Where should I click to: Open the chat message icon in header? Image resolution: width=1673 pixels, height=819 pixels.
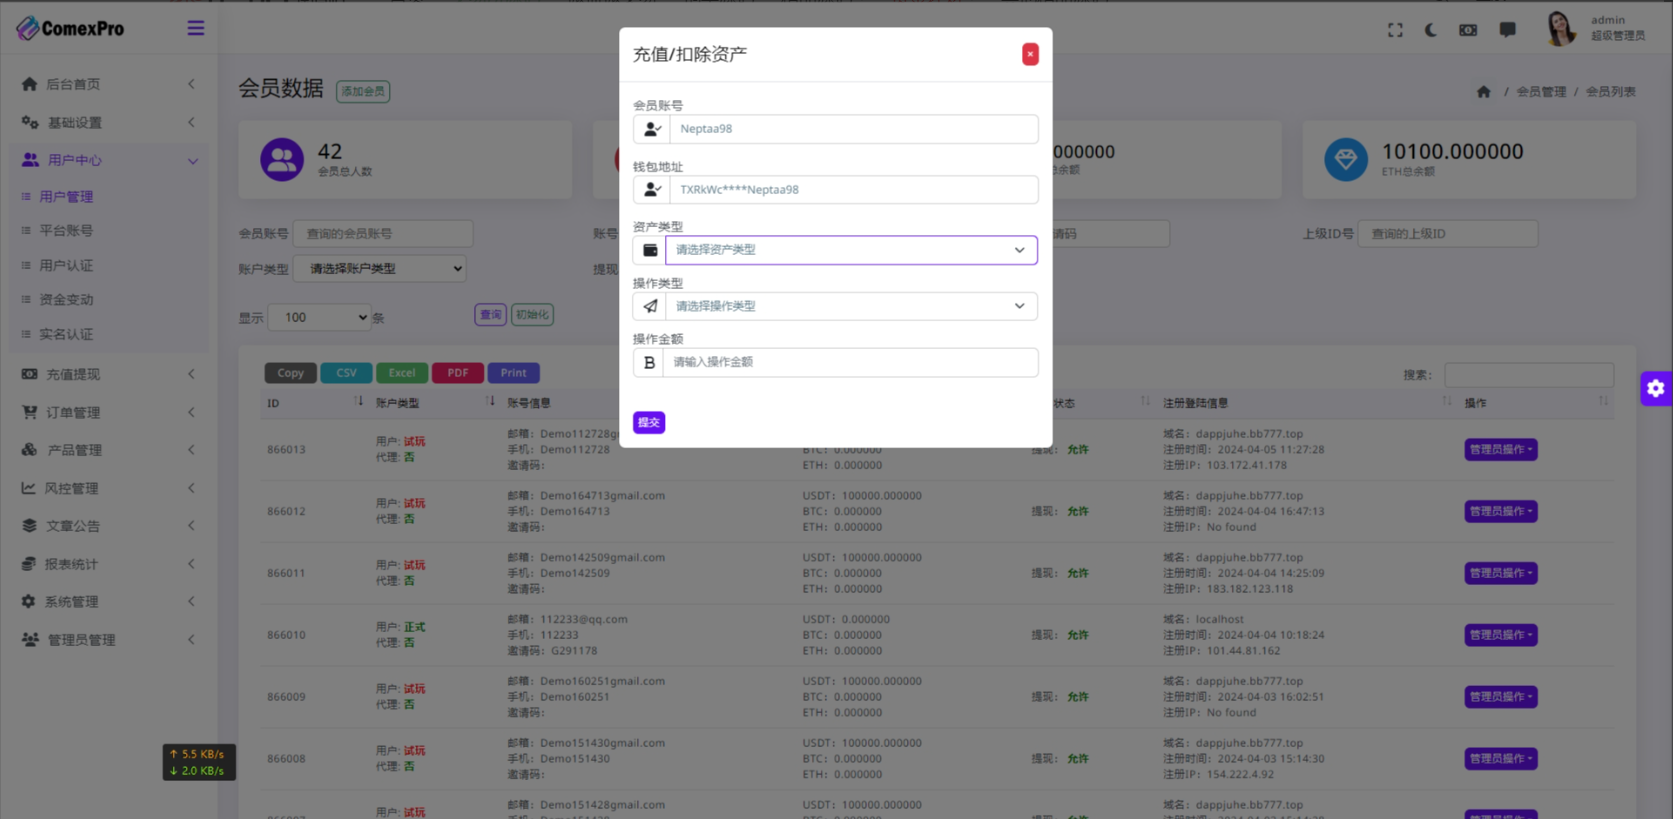[1507, 30]
